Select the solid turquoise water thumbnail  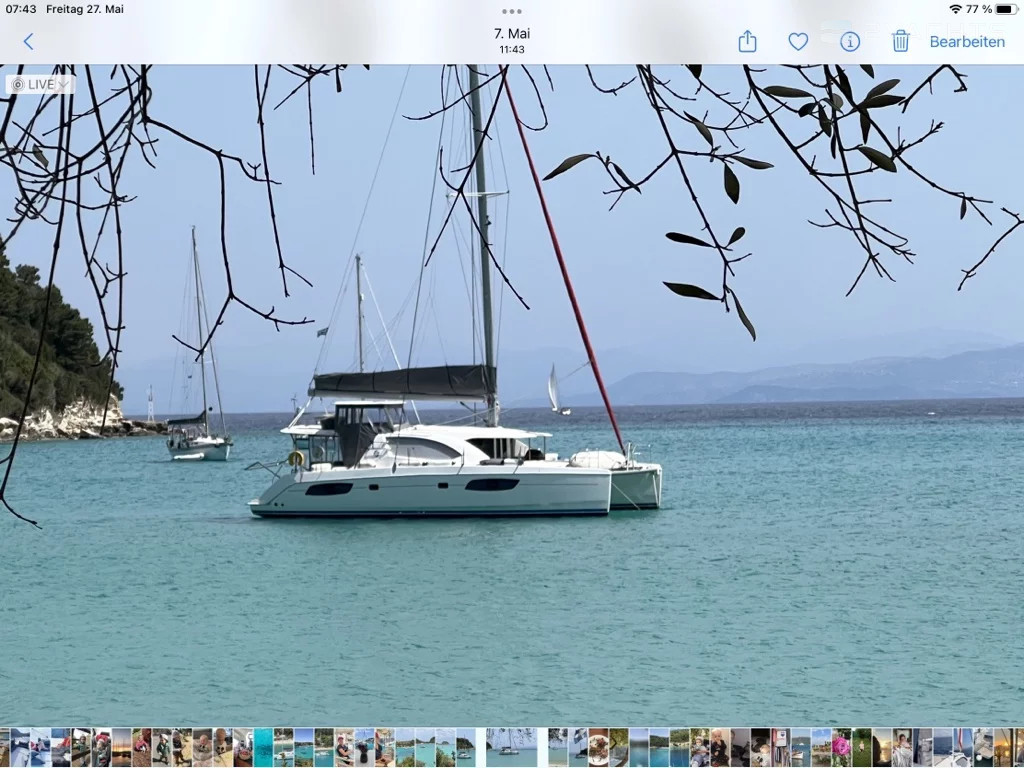point(263,748)
